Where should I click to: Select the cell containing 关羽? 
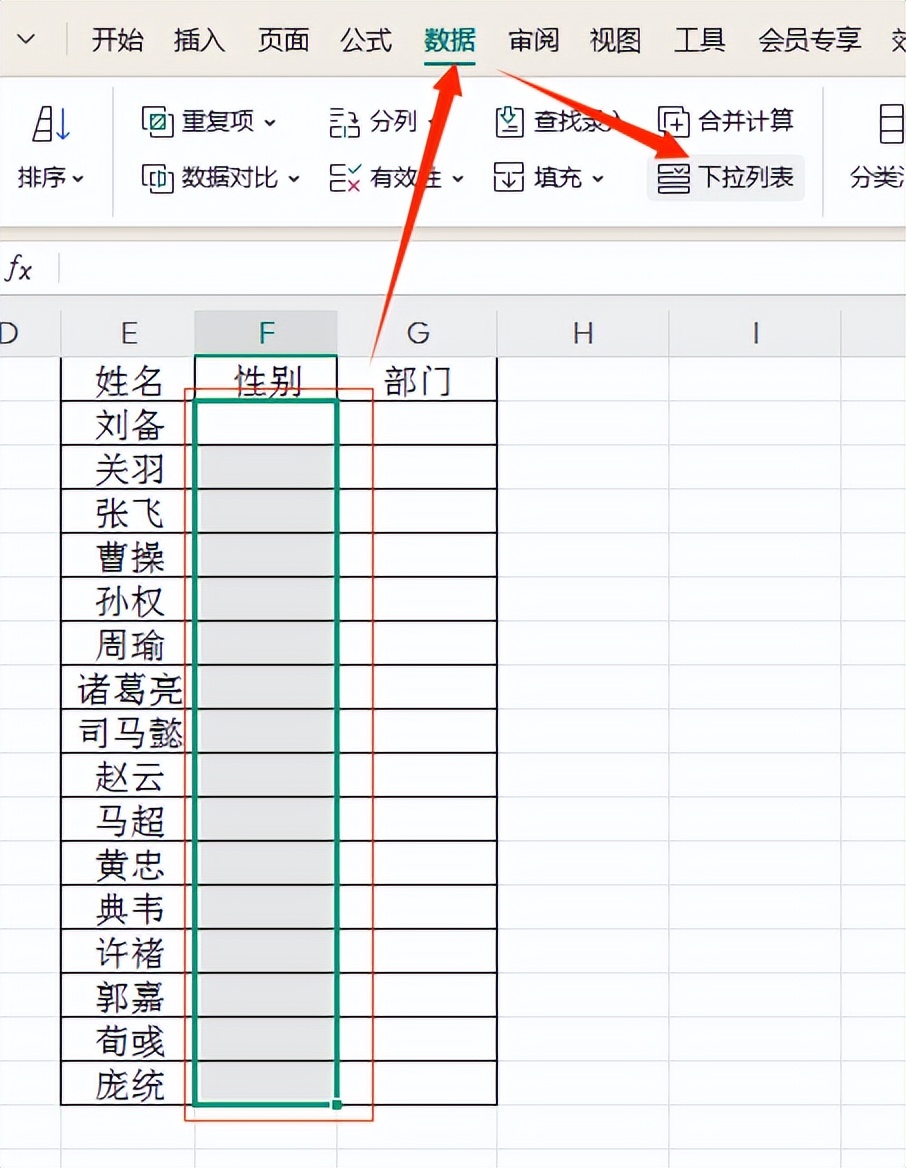coord(128,468)
